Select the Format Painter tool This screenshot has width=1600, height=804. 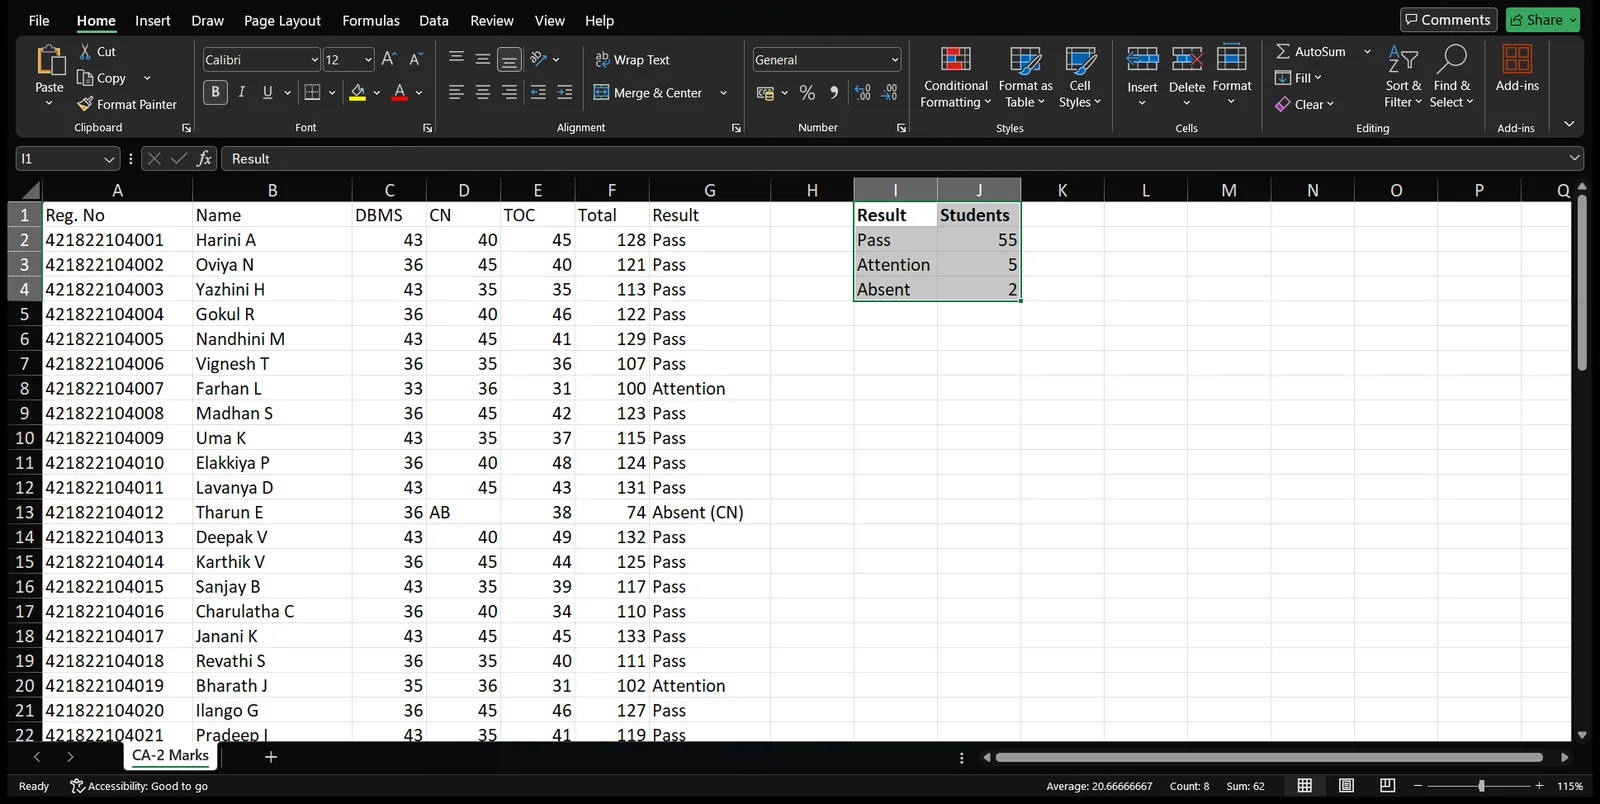click(x=127, y=104)
